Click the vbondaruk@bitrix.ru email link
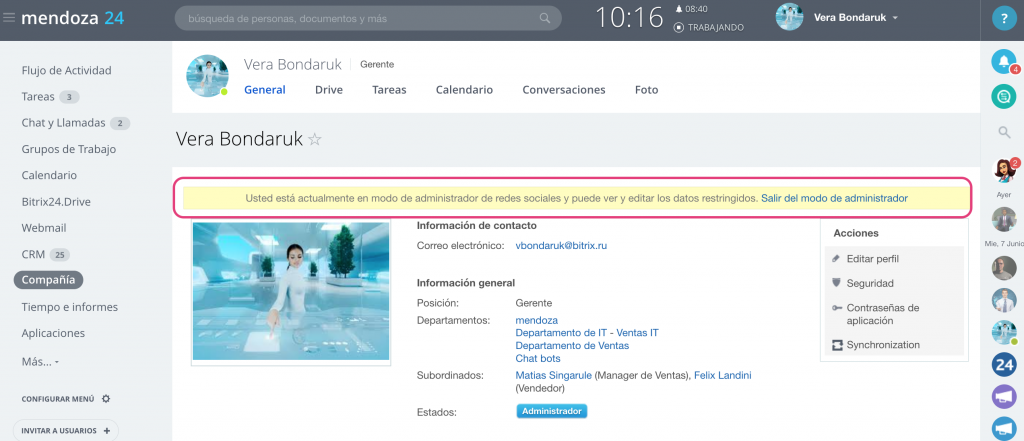The image size is (1024, 441). [562, 246]
